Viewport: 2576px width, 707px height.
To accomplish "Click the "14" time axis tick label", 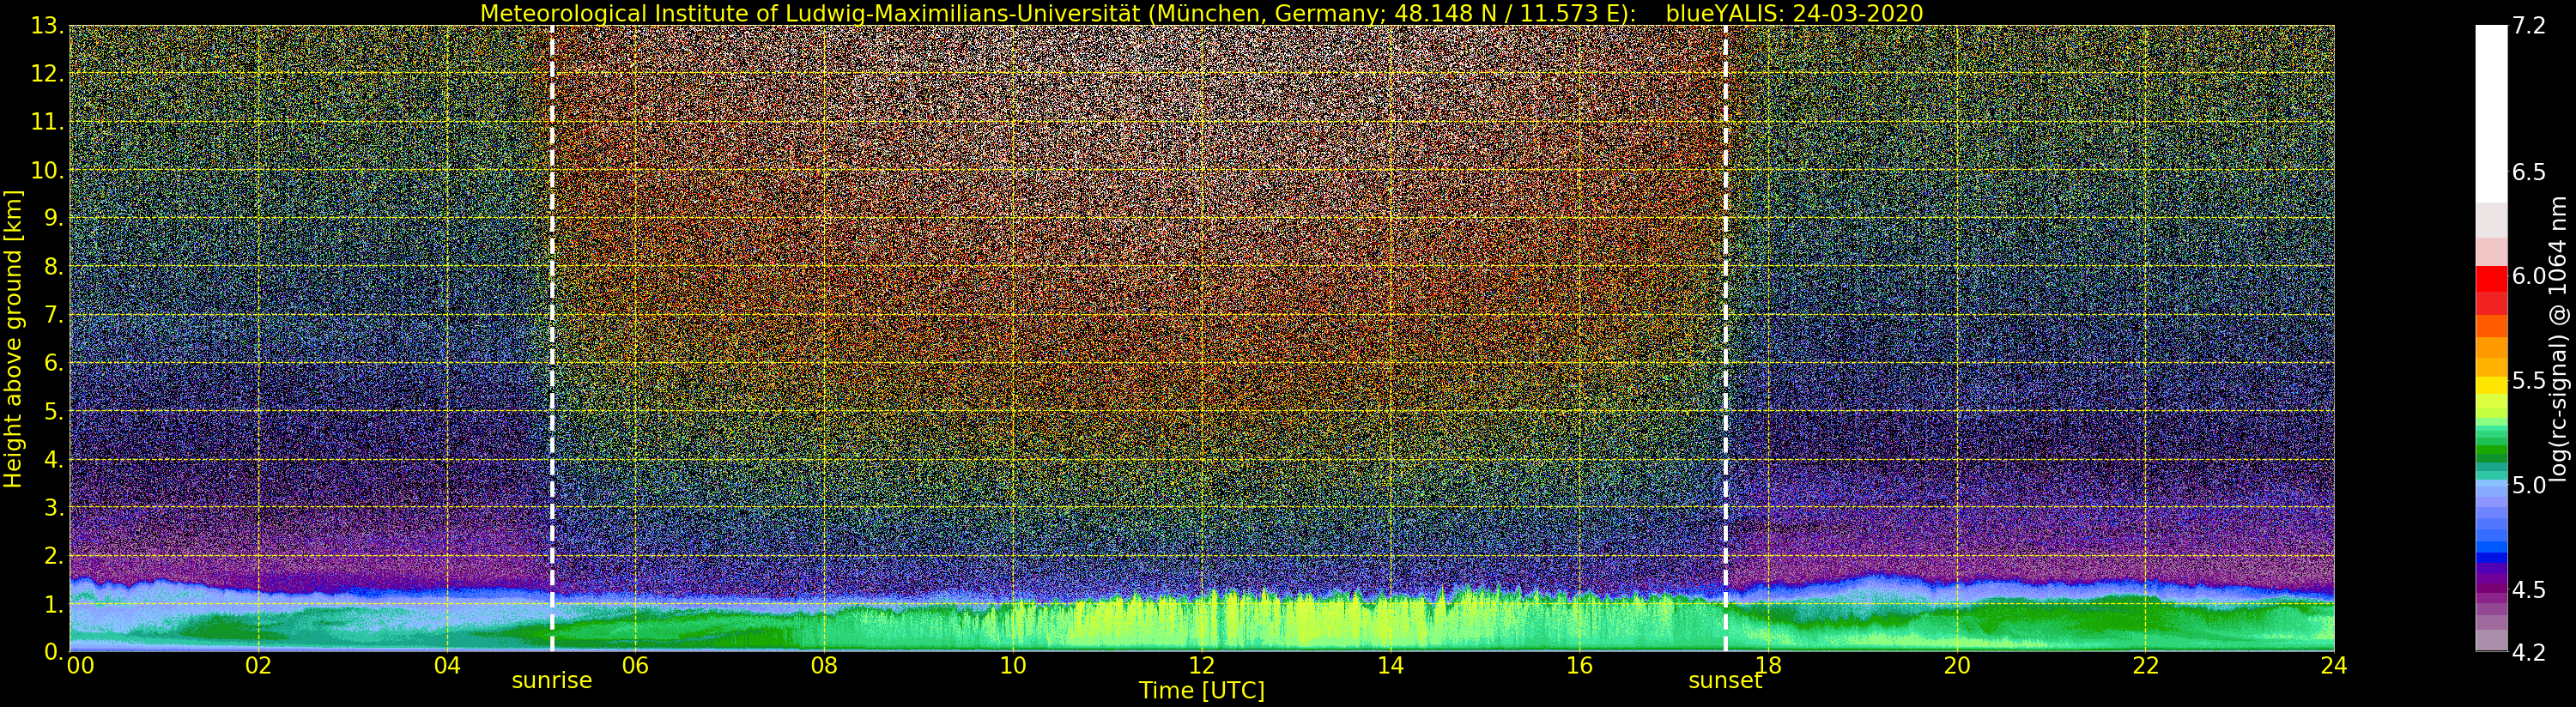I will pos(1390,666).
